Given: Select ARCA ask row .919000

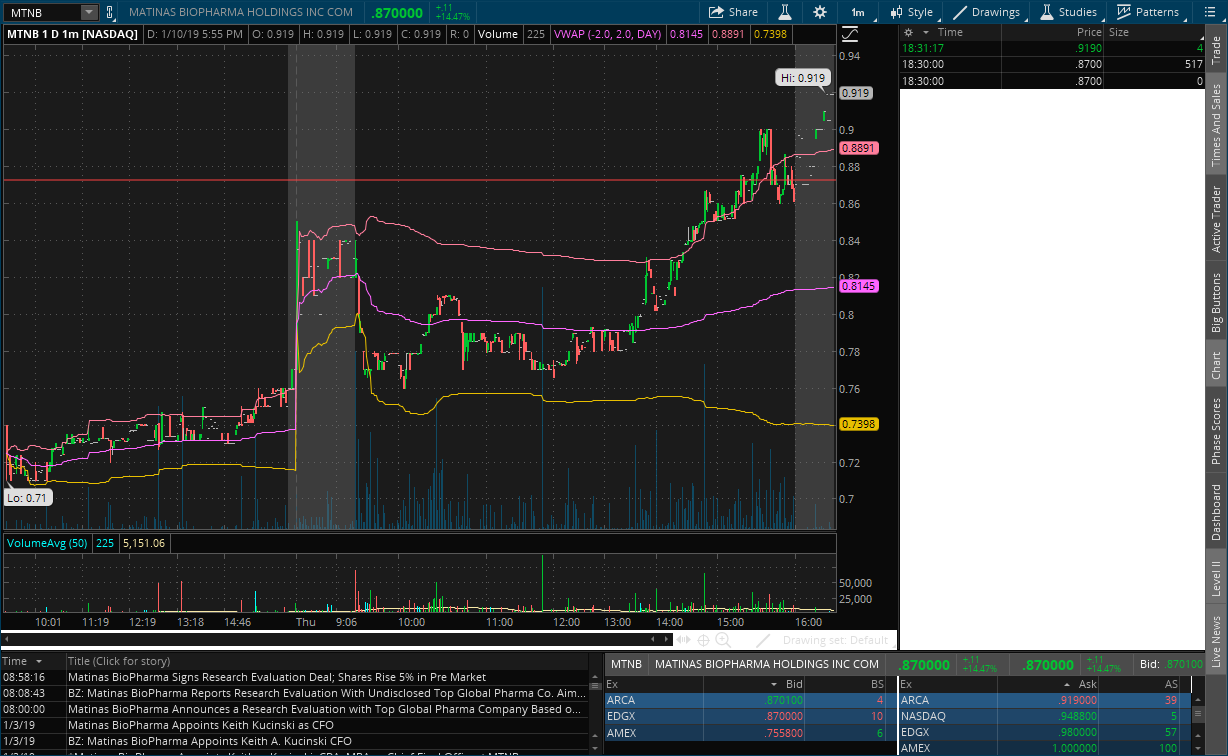Looking at the screenshot, I should click(1045, 700).
